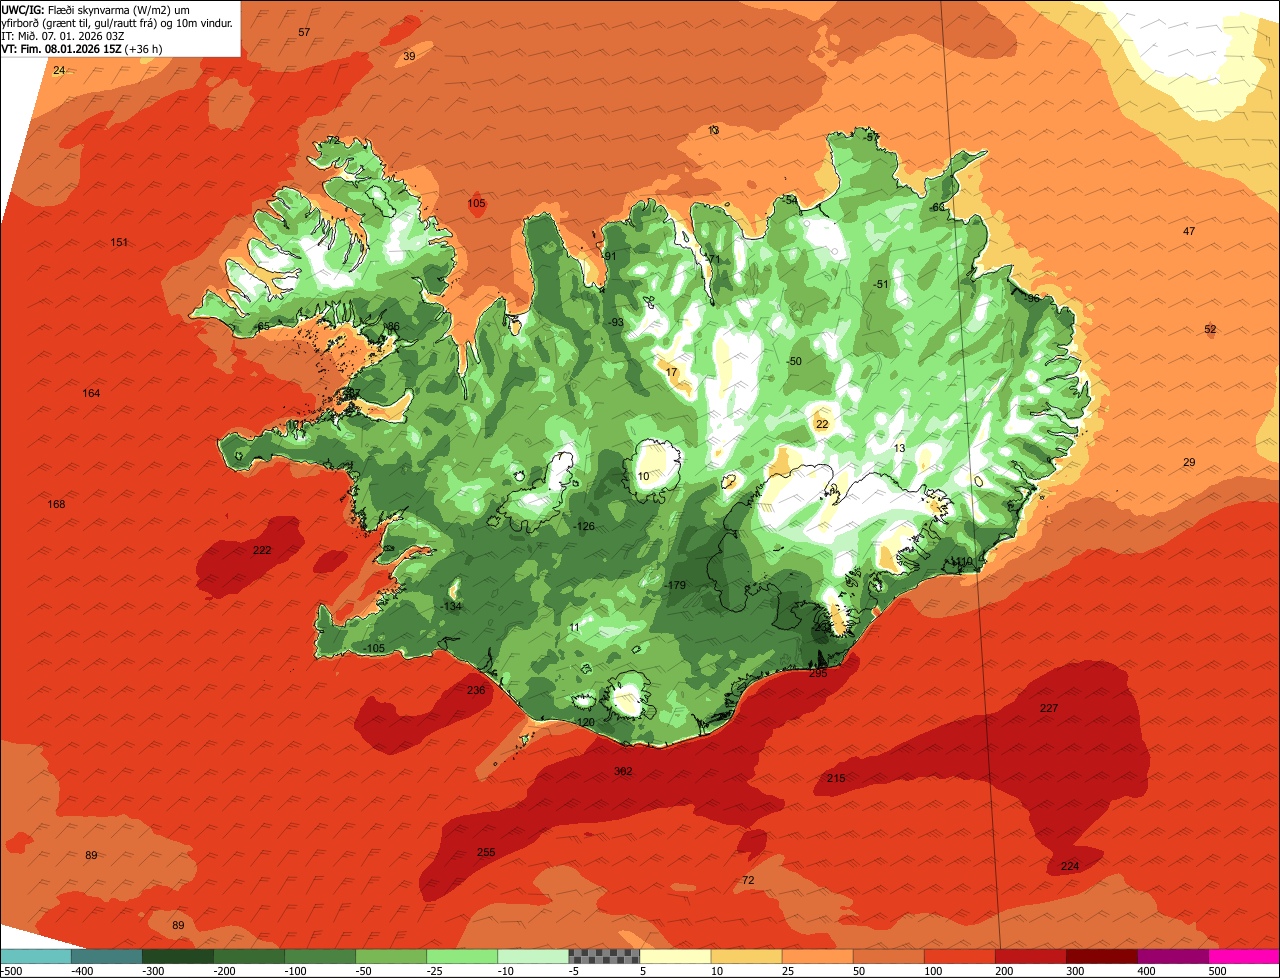Viewport: 1280px width, 978px height.
Task: Click the dark red legend swatch between 200 and 300
Action: 1031,956
